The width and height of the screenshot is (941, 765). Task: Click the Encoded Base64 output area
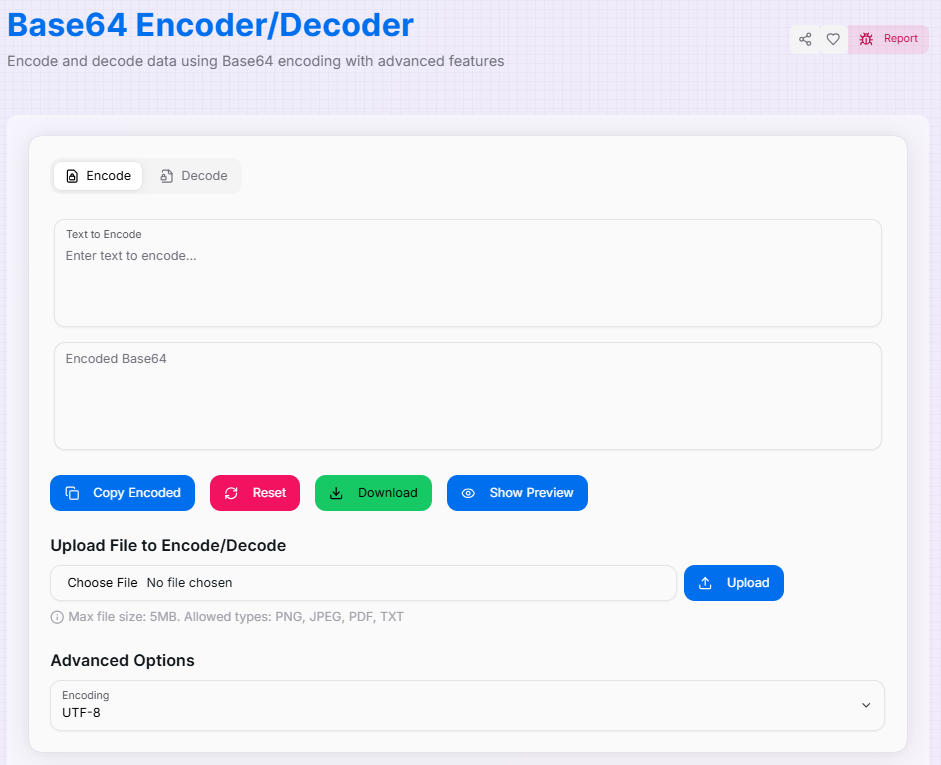click(467, 395)
